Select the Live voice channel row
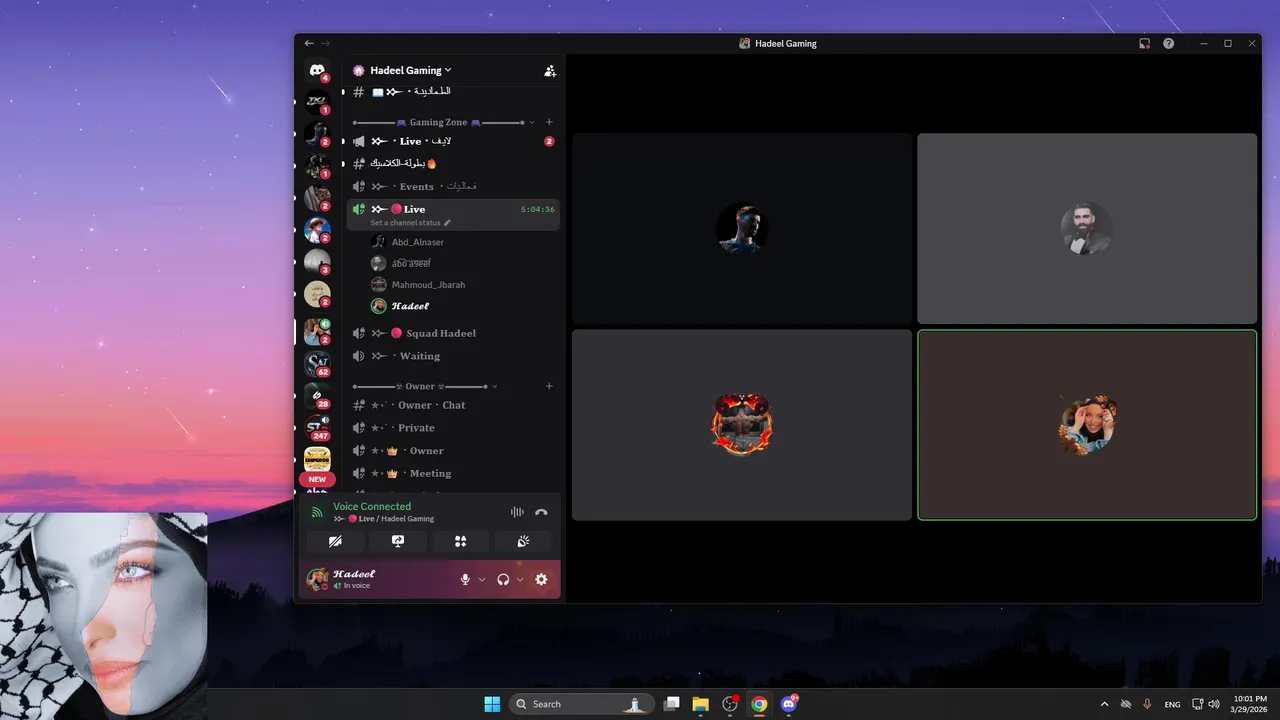The height and width of the screenshot is (720, 1280). click(453, 214)
